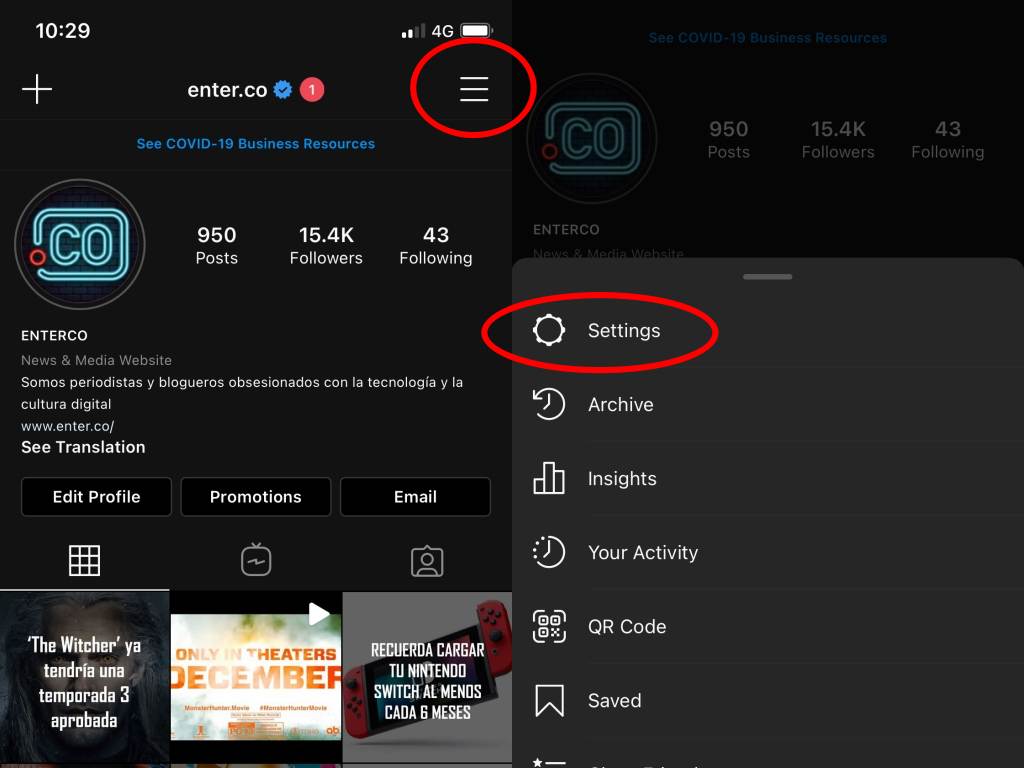1024x768 pixels.
Task: Tap the dimmed profile picture behind menu
Action: (592, 138)
